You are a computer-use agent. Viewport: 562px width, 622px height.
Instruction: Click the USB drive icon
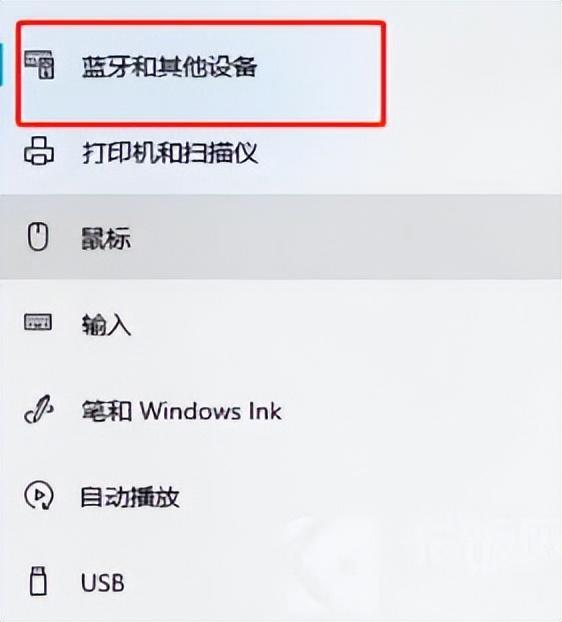pos(38,581)
